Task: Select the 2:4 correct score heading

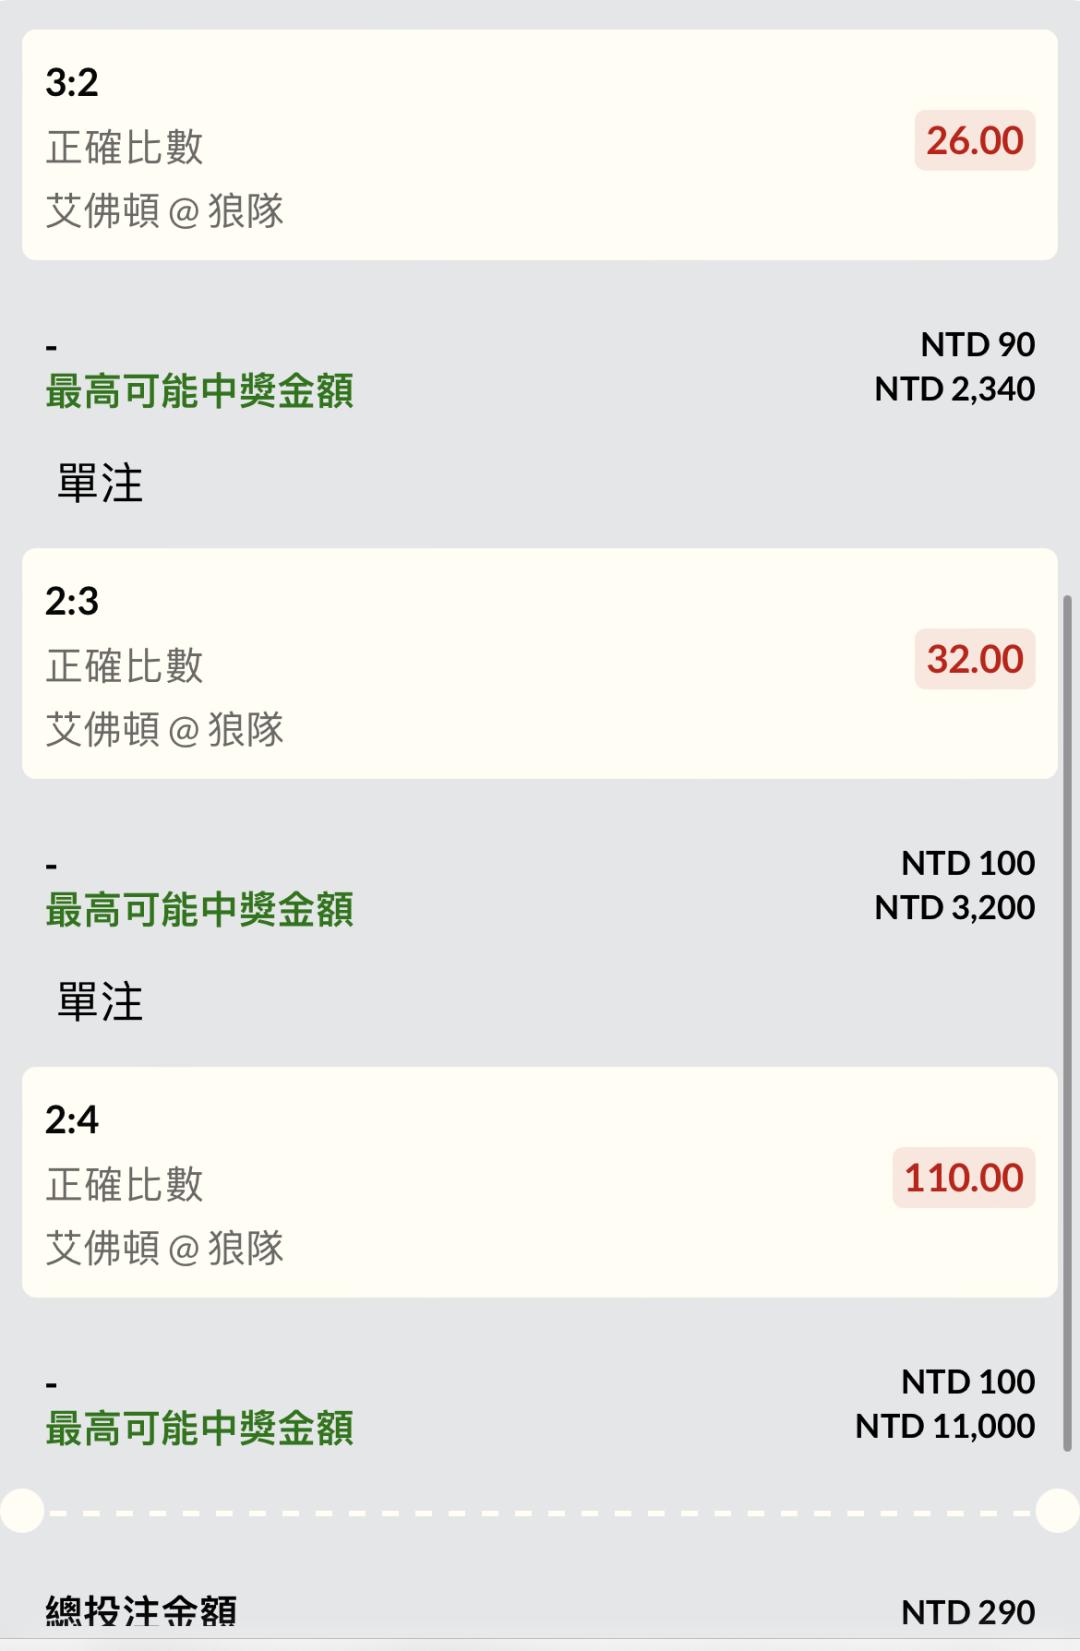Action: pos(72,1120)
